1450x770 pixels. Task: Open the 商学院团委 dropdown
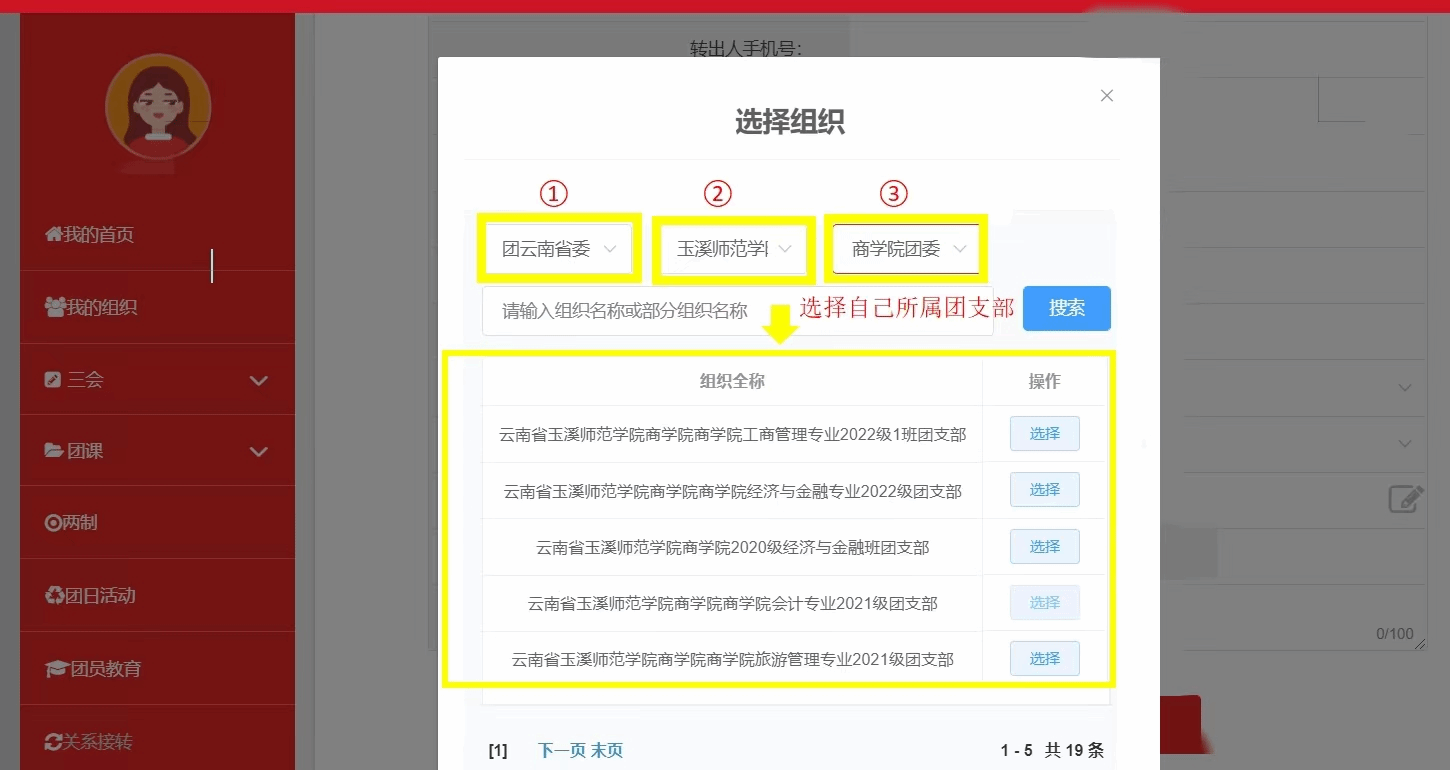click(906, 249)
